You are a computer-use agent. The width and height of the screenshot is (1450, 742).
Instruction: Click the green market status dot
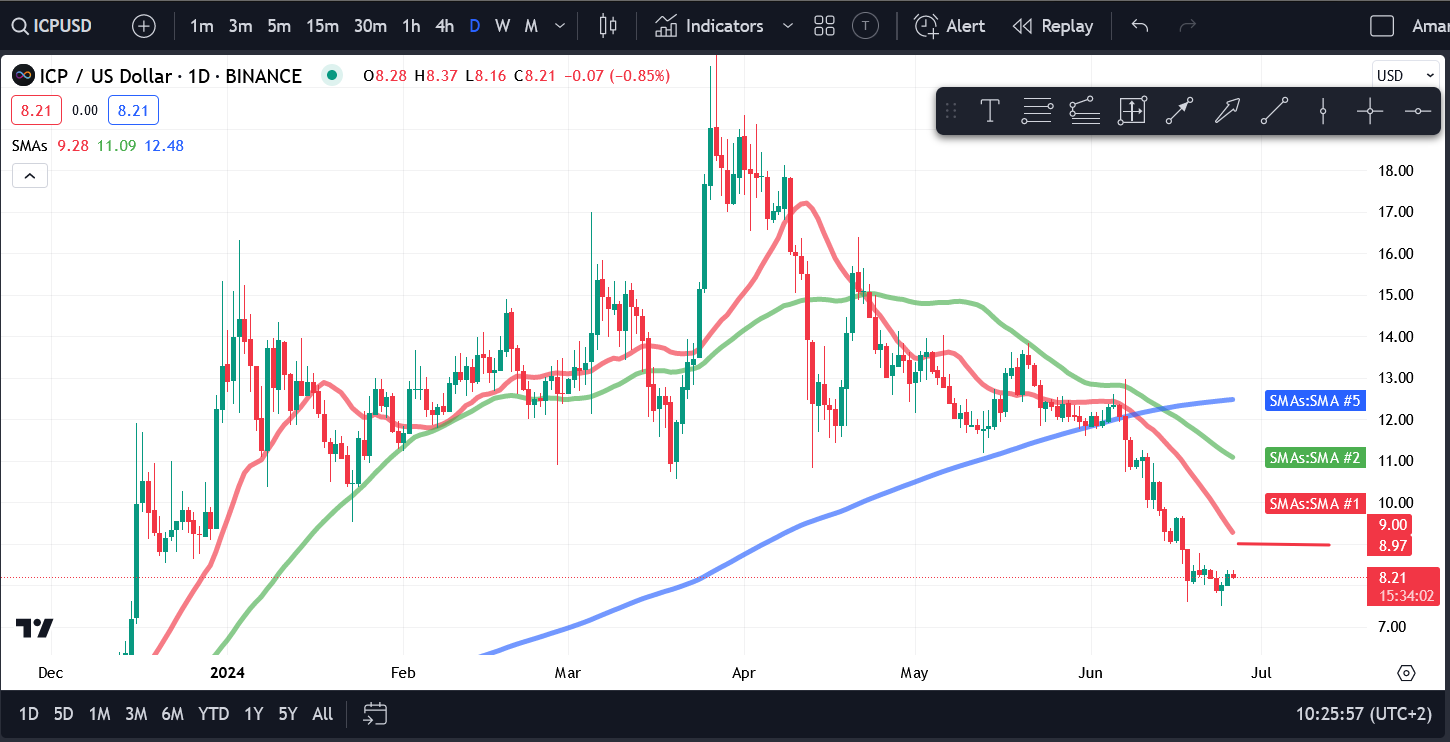coord(332,75)
